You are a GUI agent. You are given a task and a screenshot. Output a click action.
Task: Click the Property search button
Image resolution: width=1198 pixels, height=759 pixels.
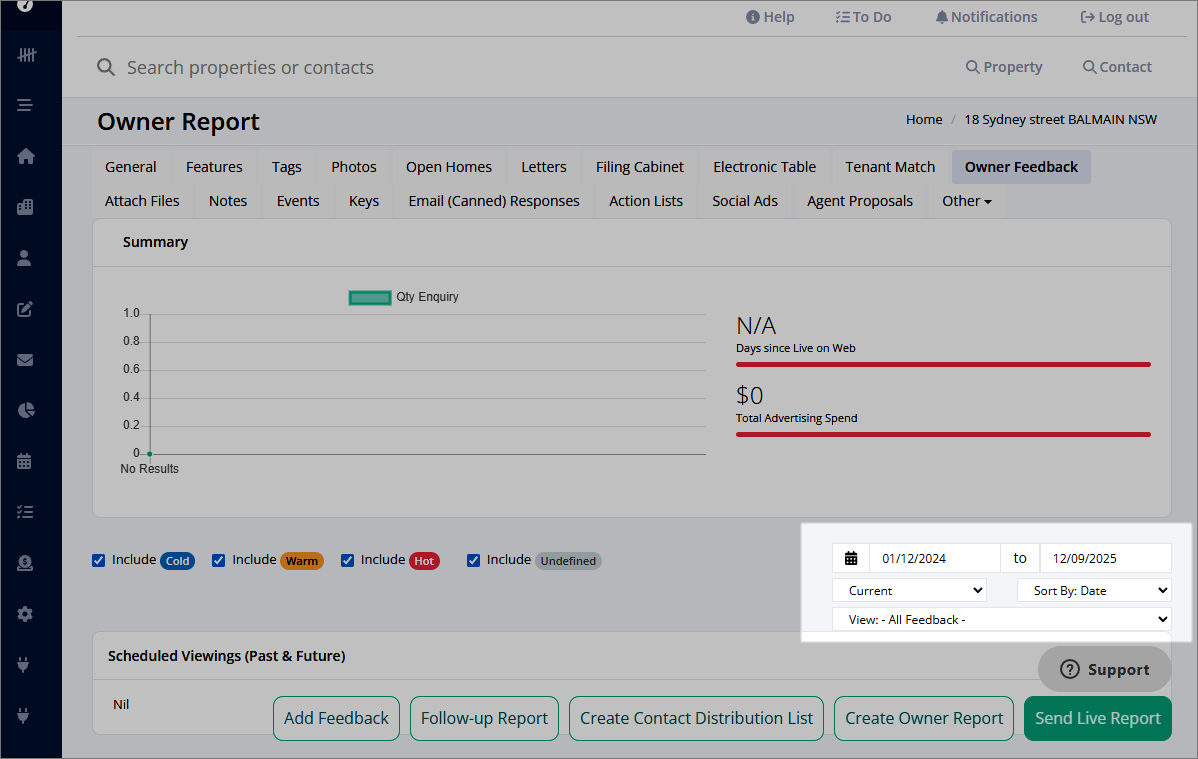pyautogui.click(x=1004, y=66)
